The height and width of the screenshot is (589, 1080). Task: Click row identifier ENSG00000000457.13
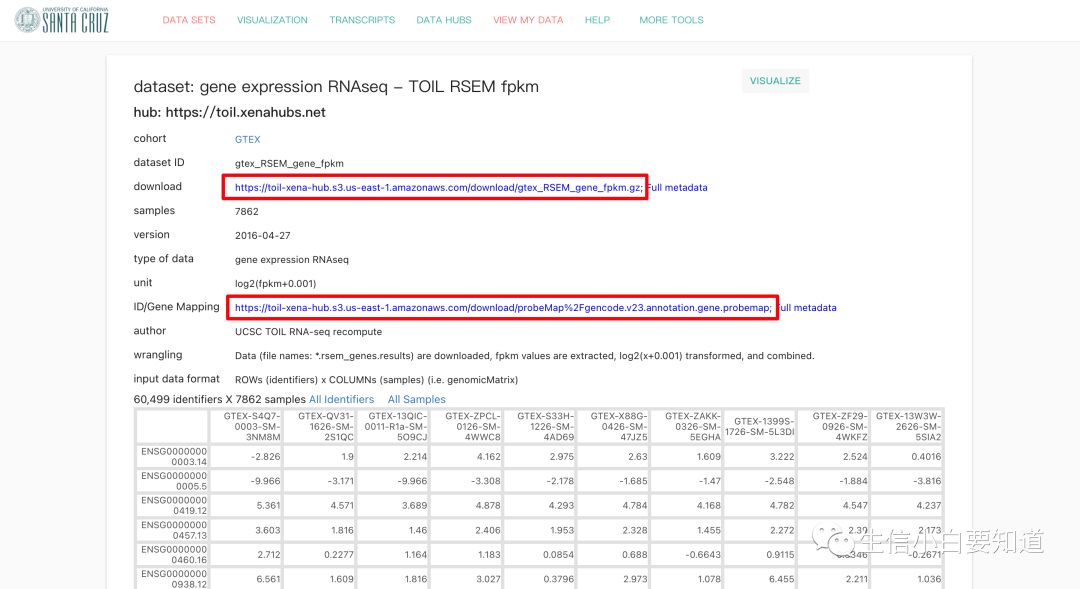point(173,530)
